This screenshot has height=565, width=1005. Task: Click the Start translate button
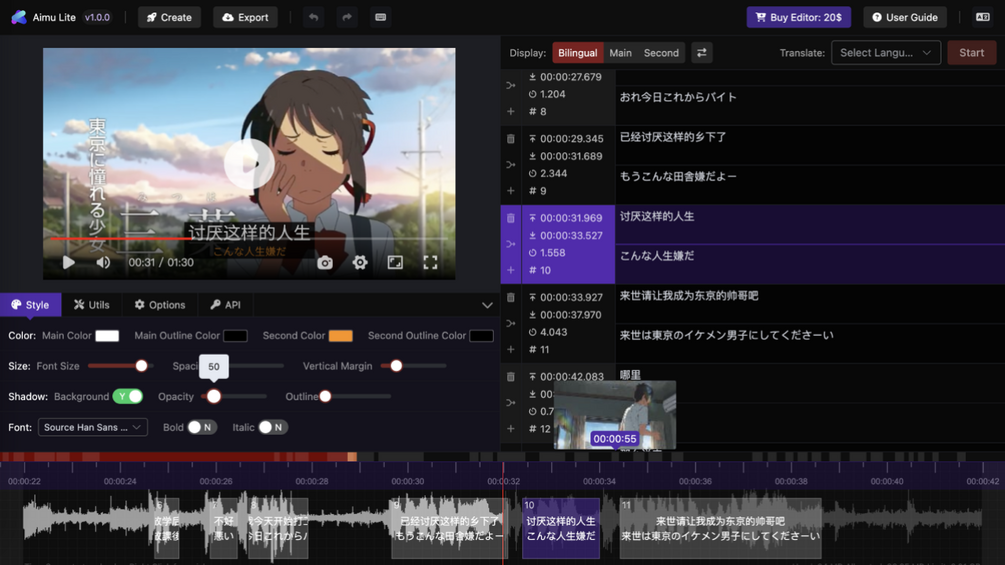tap(972, 53)
